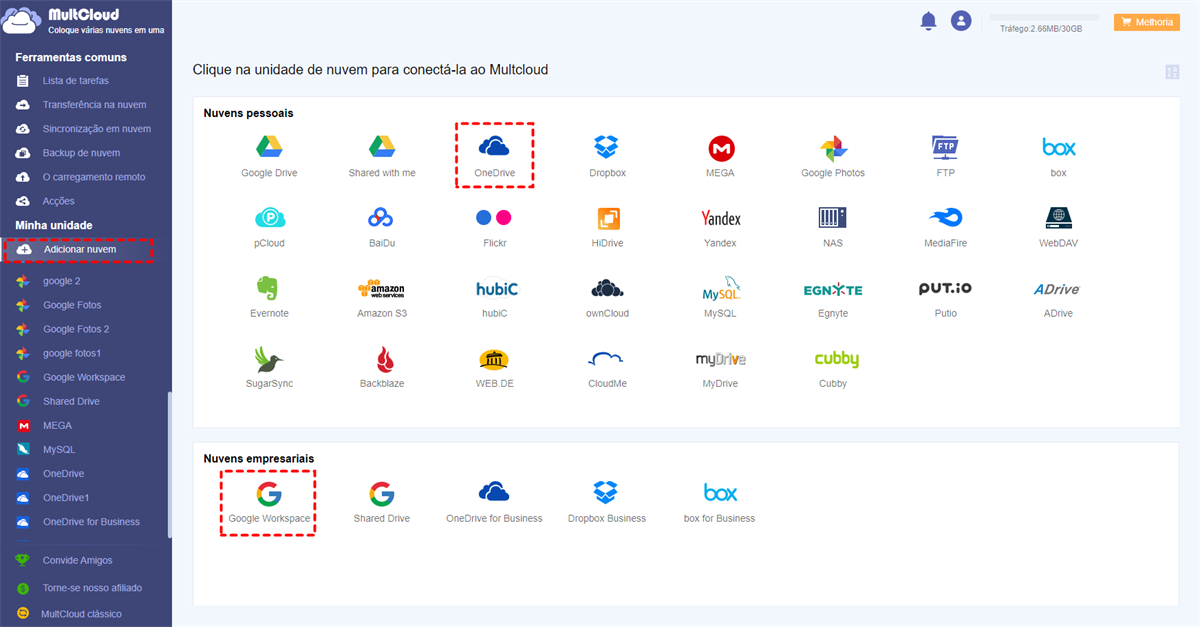Click the MultCloud logo
The width and height of the screenshot is (1200, 627).
(83, 21)
